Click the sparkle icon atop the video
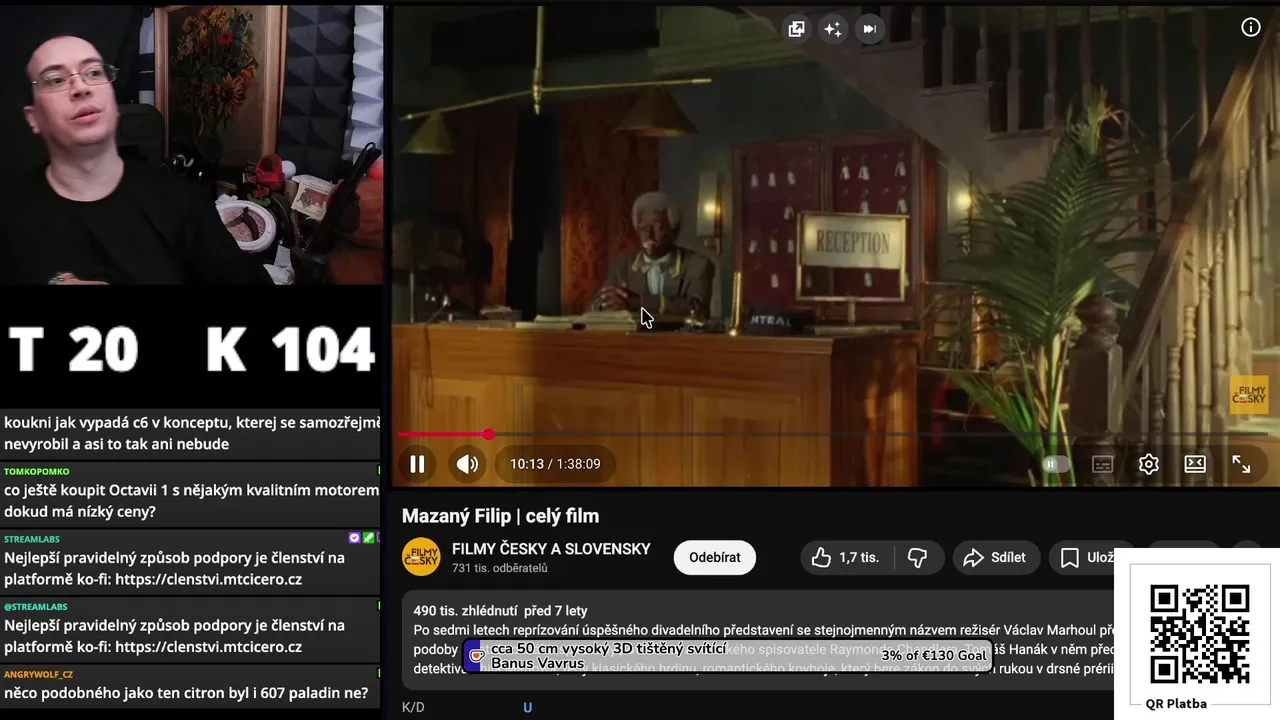Screen dimensions: 1280x720 click(x=832, y=29)
